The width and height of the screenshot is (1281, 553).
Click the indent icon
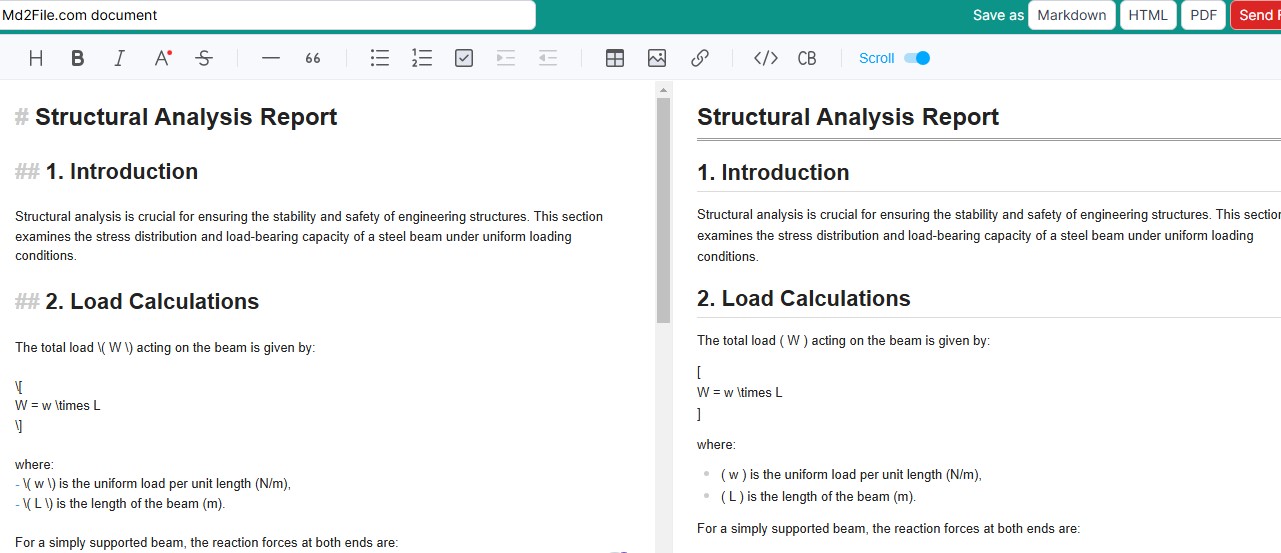click(x=506, y=58)
